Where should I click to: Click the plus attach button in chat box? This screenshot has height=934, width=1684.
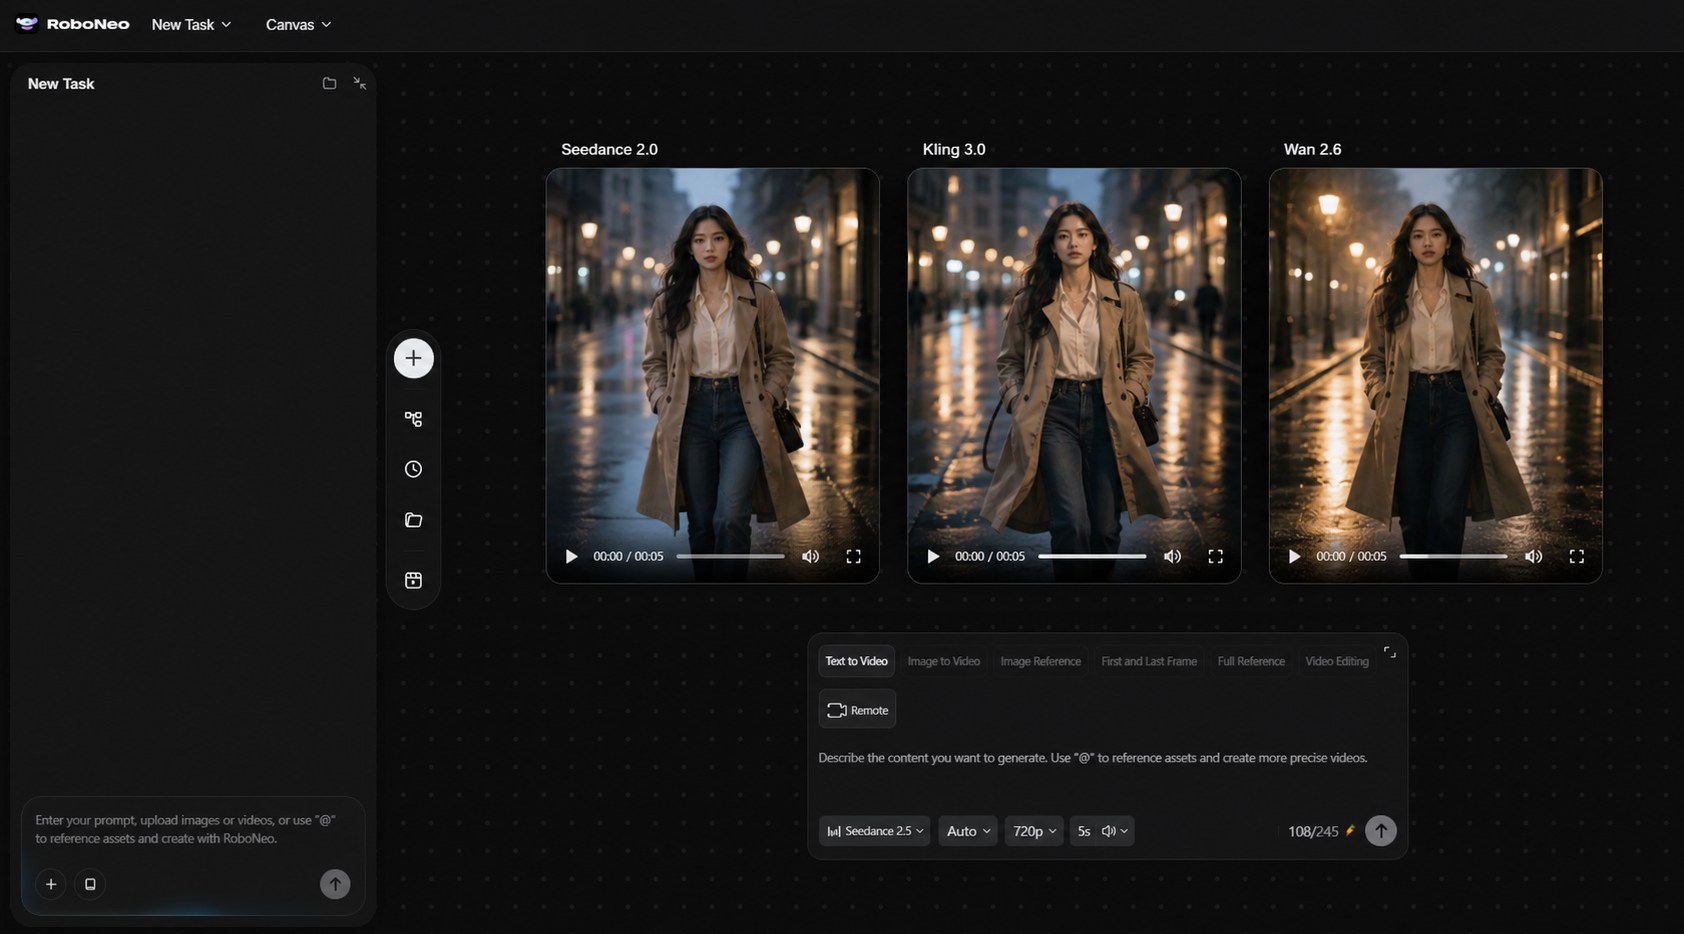click(51, 884)
